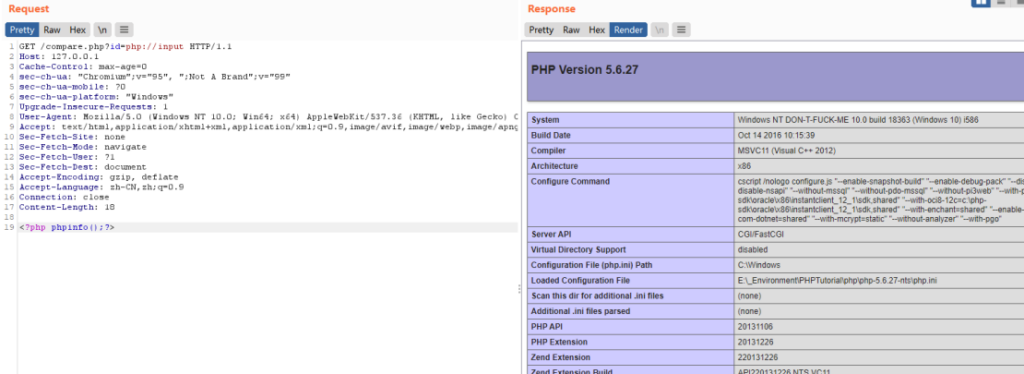Image resolution: width=1024 pixels, height=374 pixels.
Task: Click the System label cell
Action: [x=631, y=120]
